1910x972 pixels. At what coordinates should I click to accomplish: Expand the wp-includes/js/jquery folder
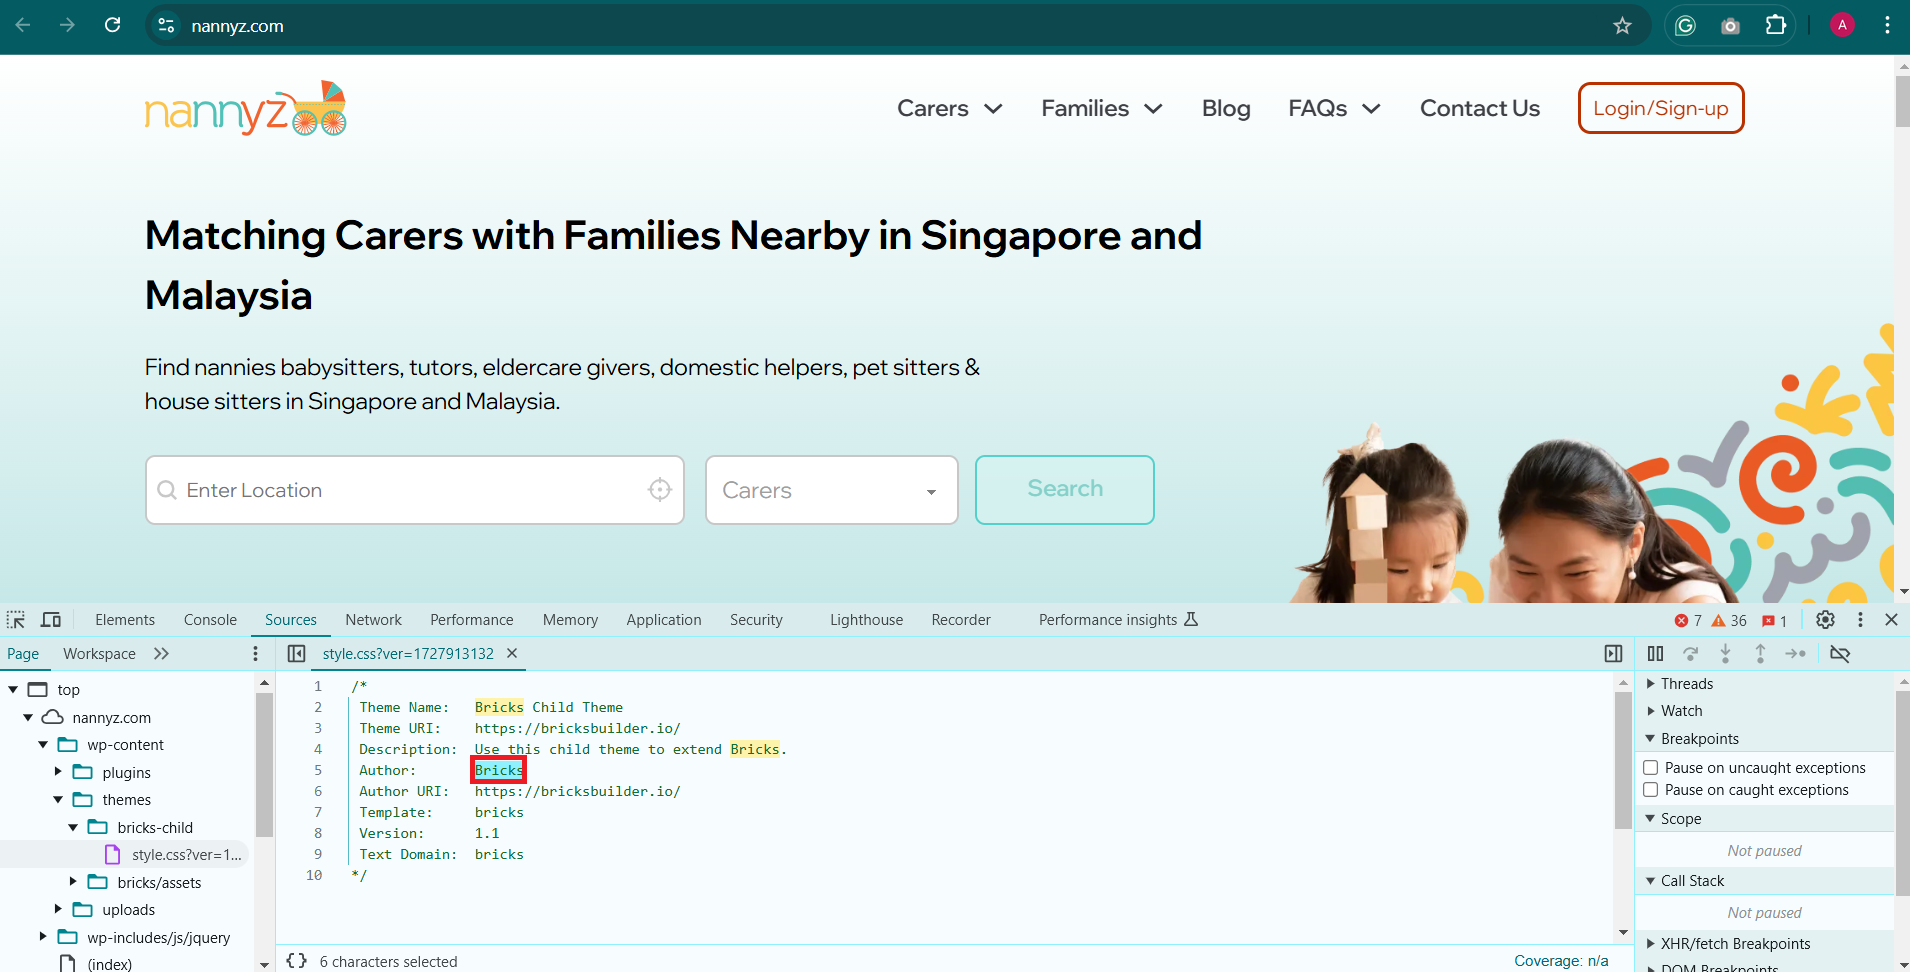point(43,937)
